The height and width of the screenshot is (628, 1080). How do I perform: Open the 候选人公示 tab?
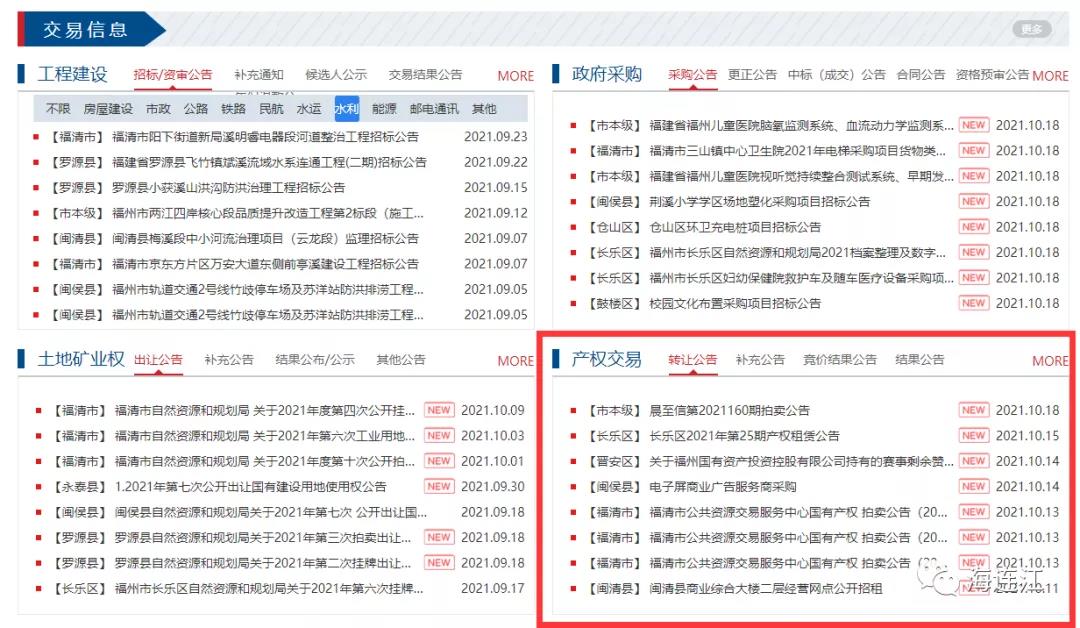coord(336,74)
